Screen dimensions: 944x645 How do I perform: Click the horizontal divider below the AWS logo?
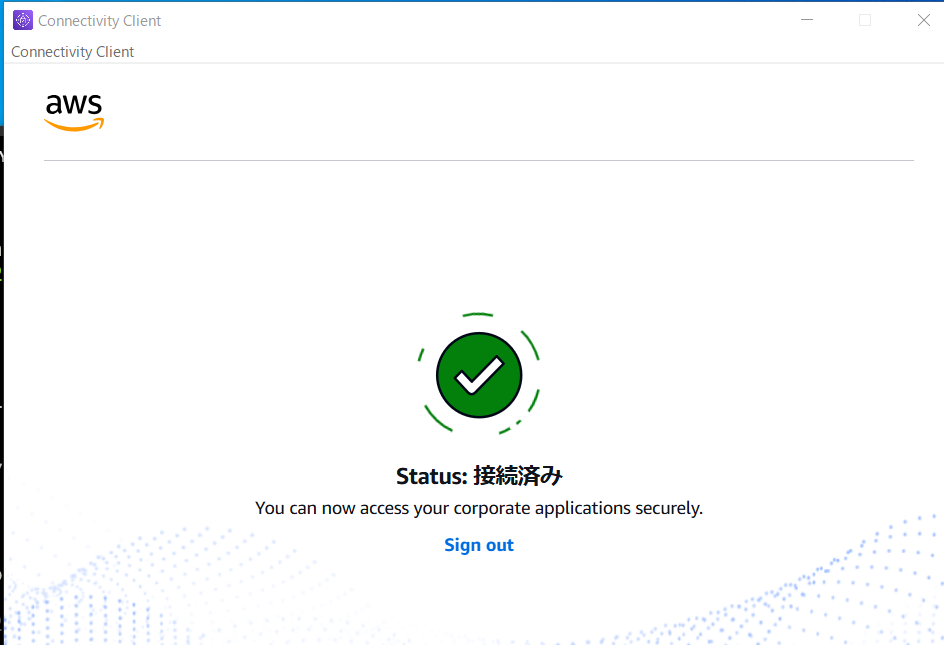(478, 158)
